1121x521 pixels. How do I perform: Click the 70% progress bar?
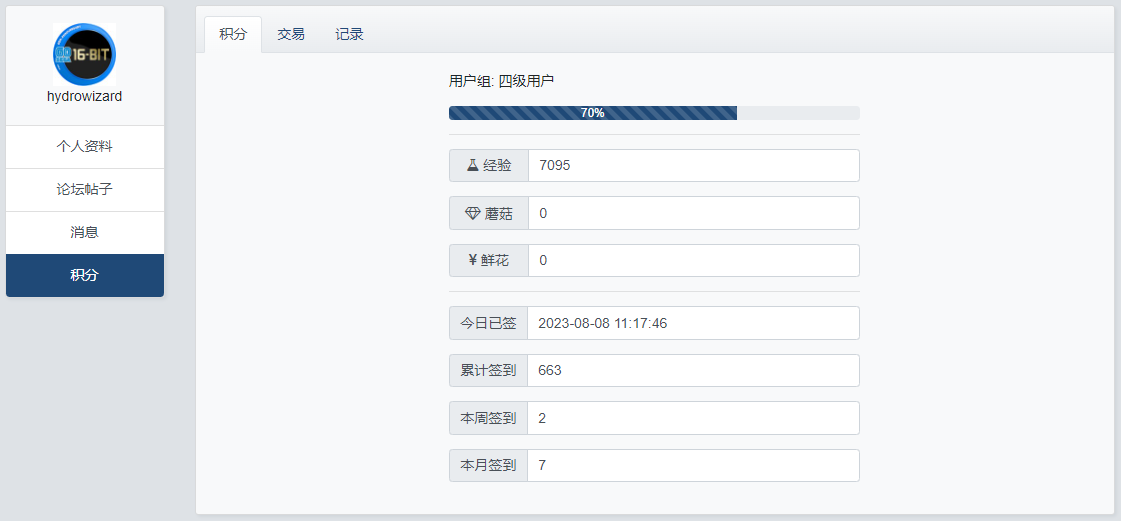point(654,113)
